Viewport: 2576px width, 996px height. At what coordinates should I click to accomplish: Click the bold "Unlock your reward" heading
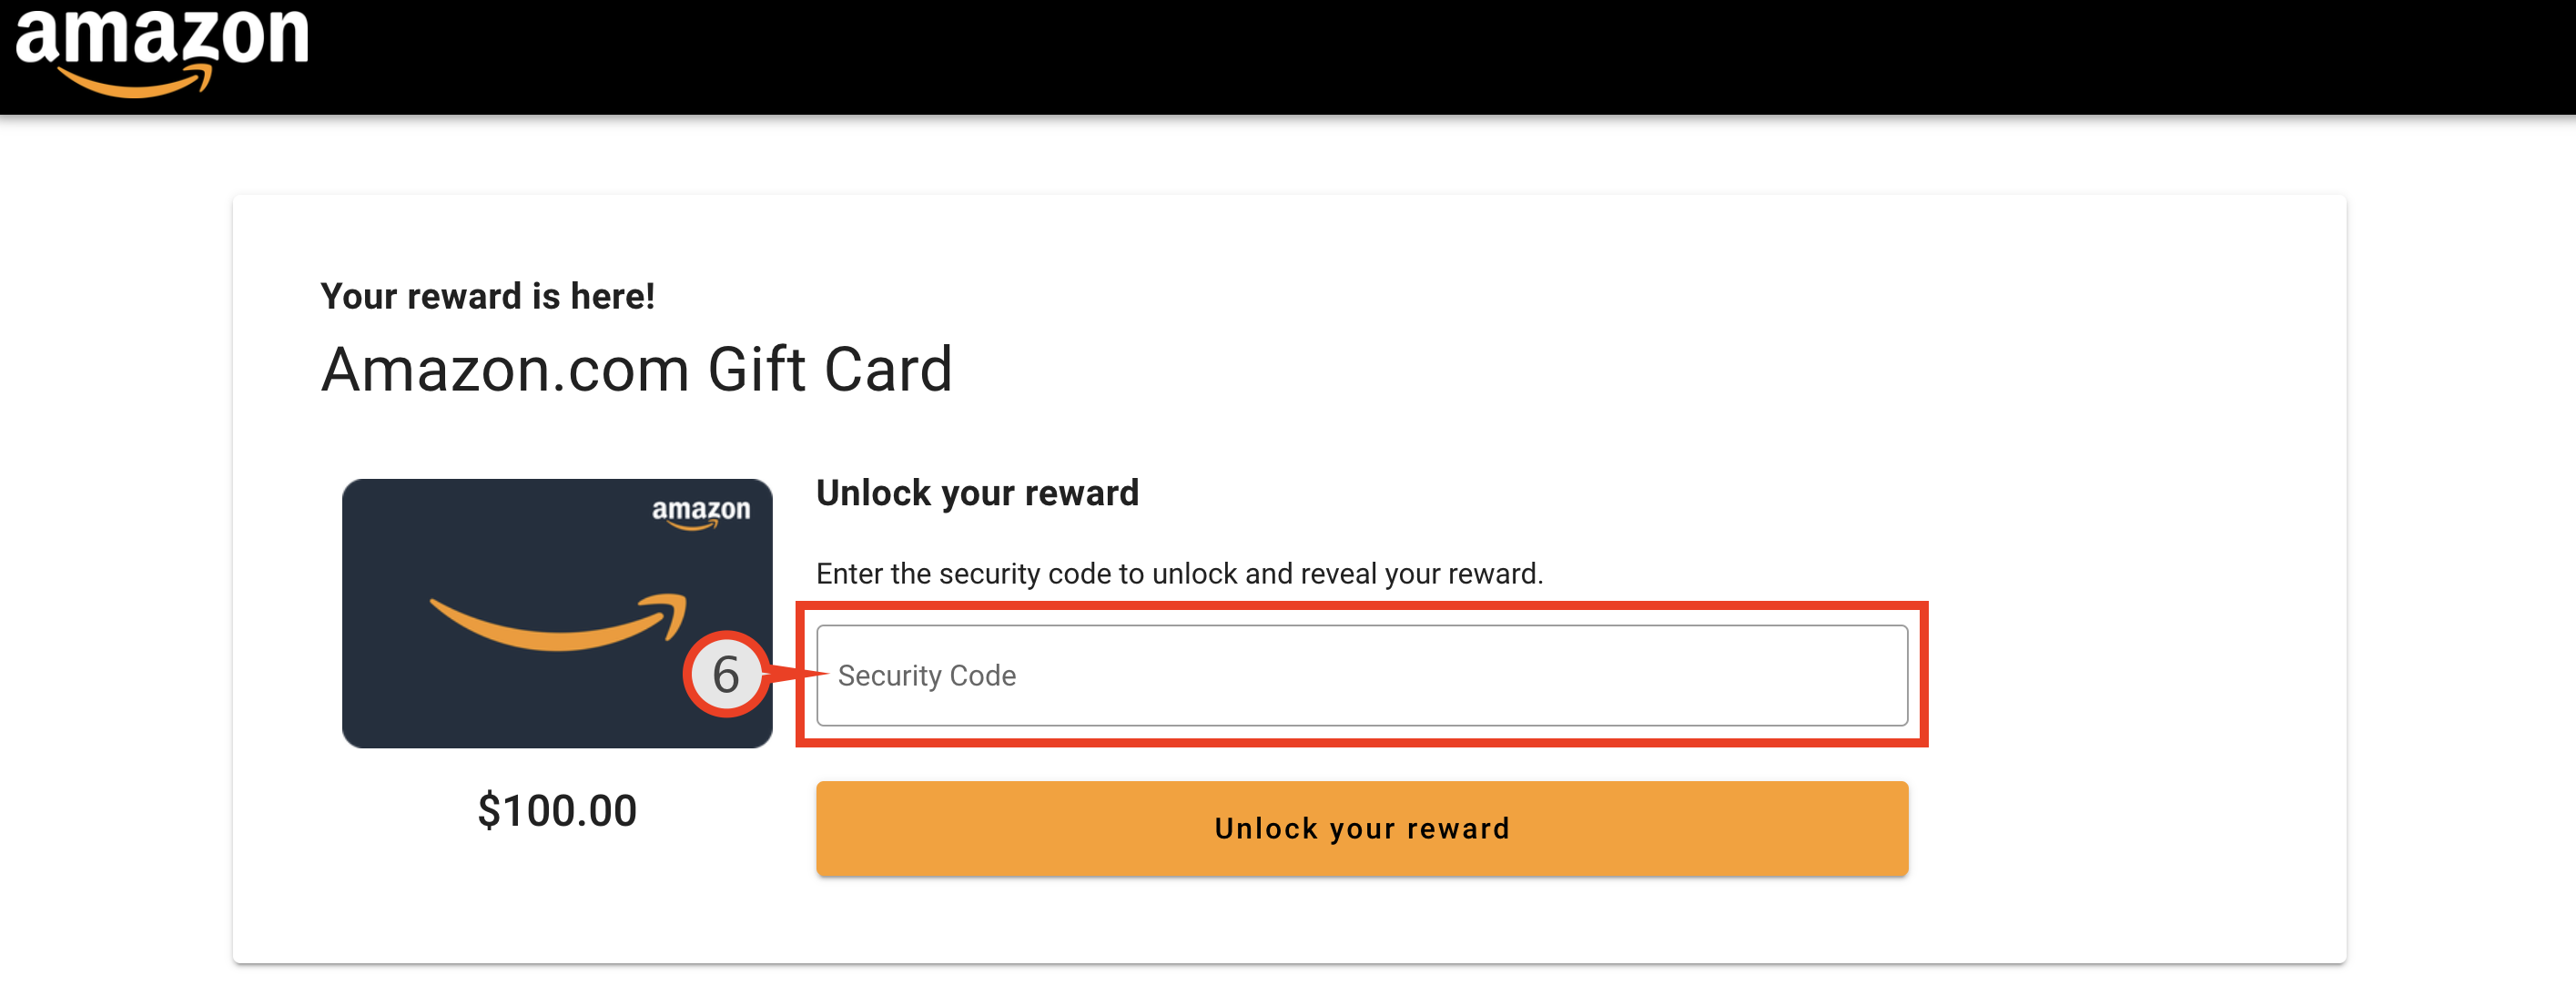[x=977, y=492]
